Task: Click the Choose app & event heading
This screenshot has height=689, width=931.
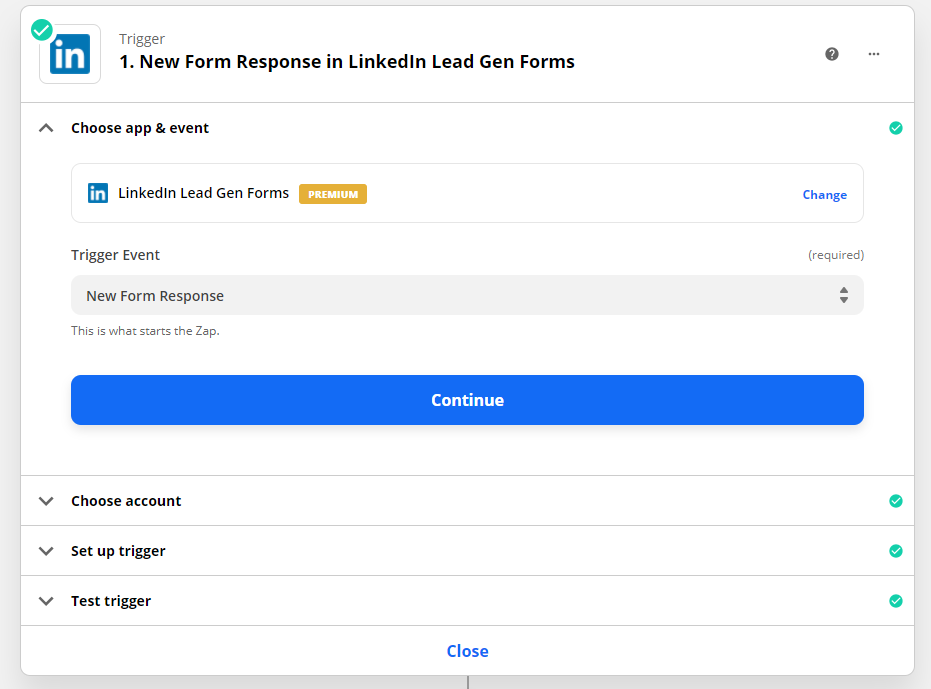Action: pyautogui.click(x=140, y=128)
